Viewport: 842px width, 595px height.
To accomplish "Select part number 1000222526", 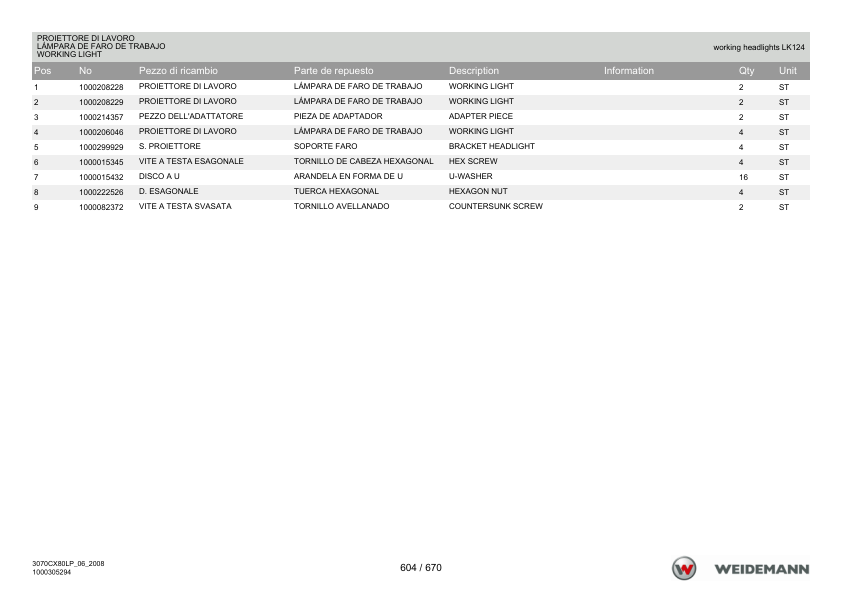I will tap(101, 192).
